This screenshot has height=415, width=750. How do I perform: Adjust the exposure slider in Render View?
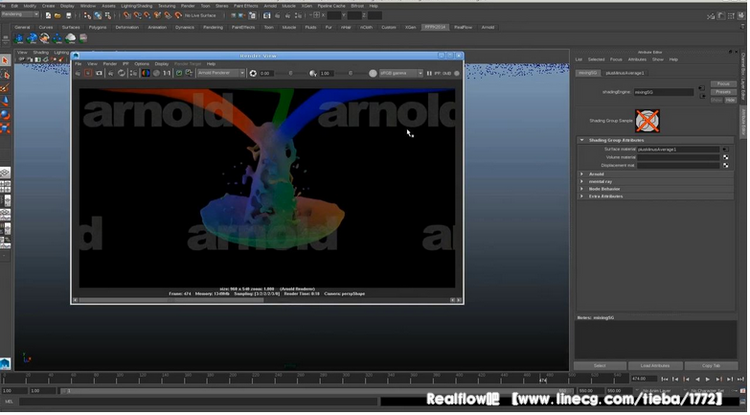[290, 73]
